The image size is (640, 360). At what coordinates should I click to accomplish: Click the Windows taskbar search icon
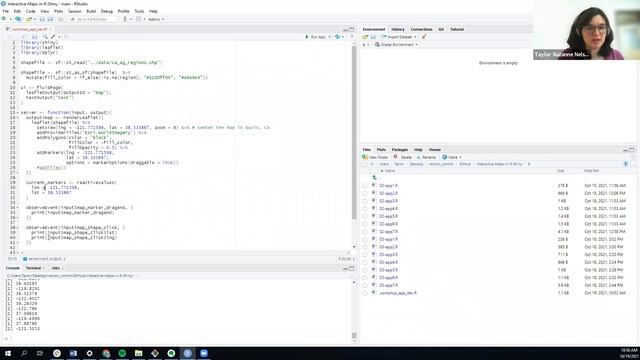coord(24,353)
